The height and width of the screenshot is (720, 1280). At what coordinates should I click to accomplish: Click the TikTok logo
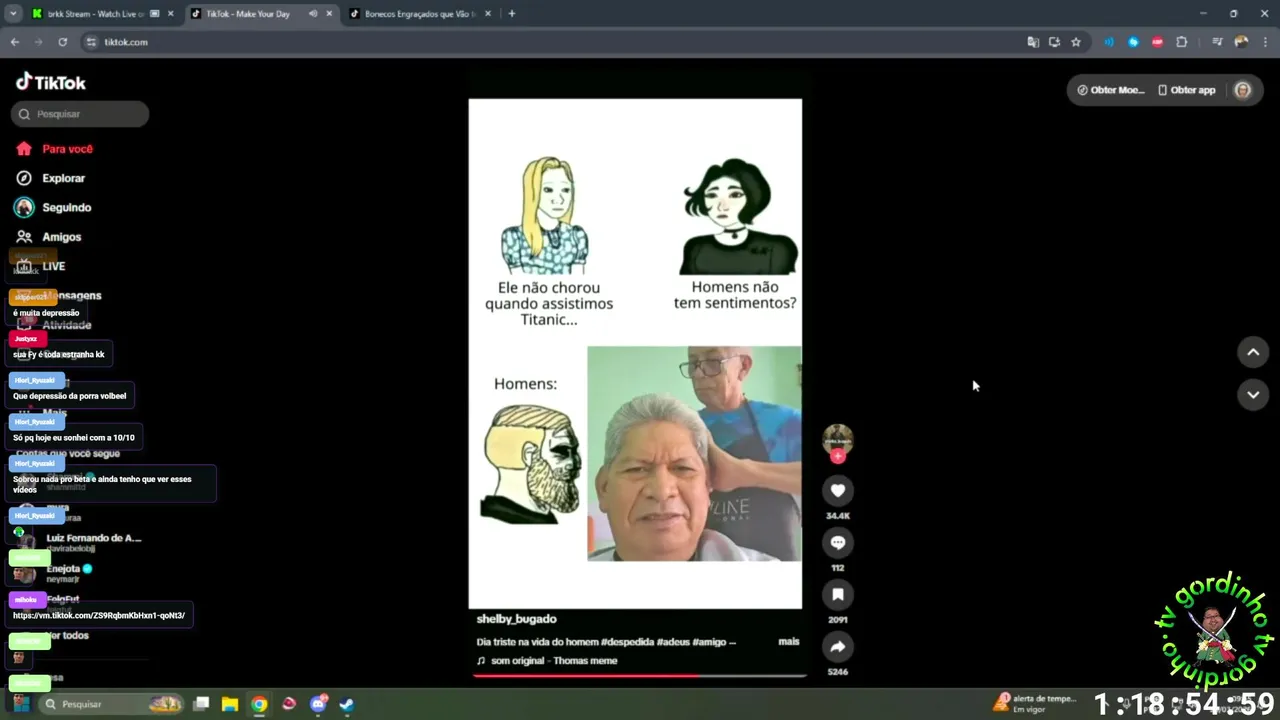tap(51, 82)
